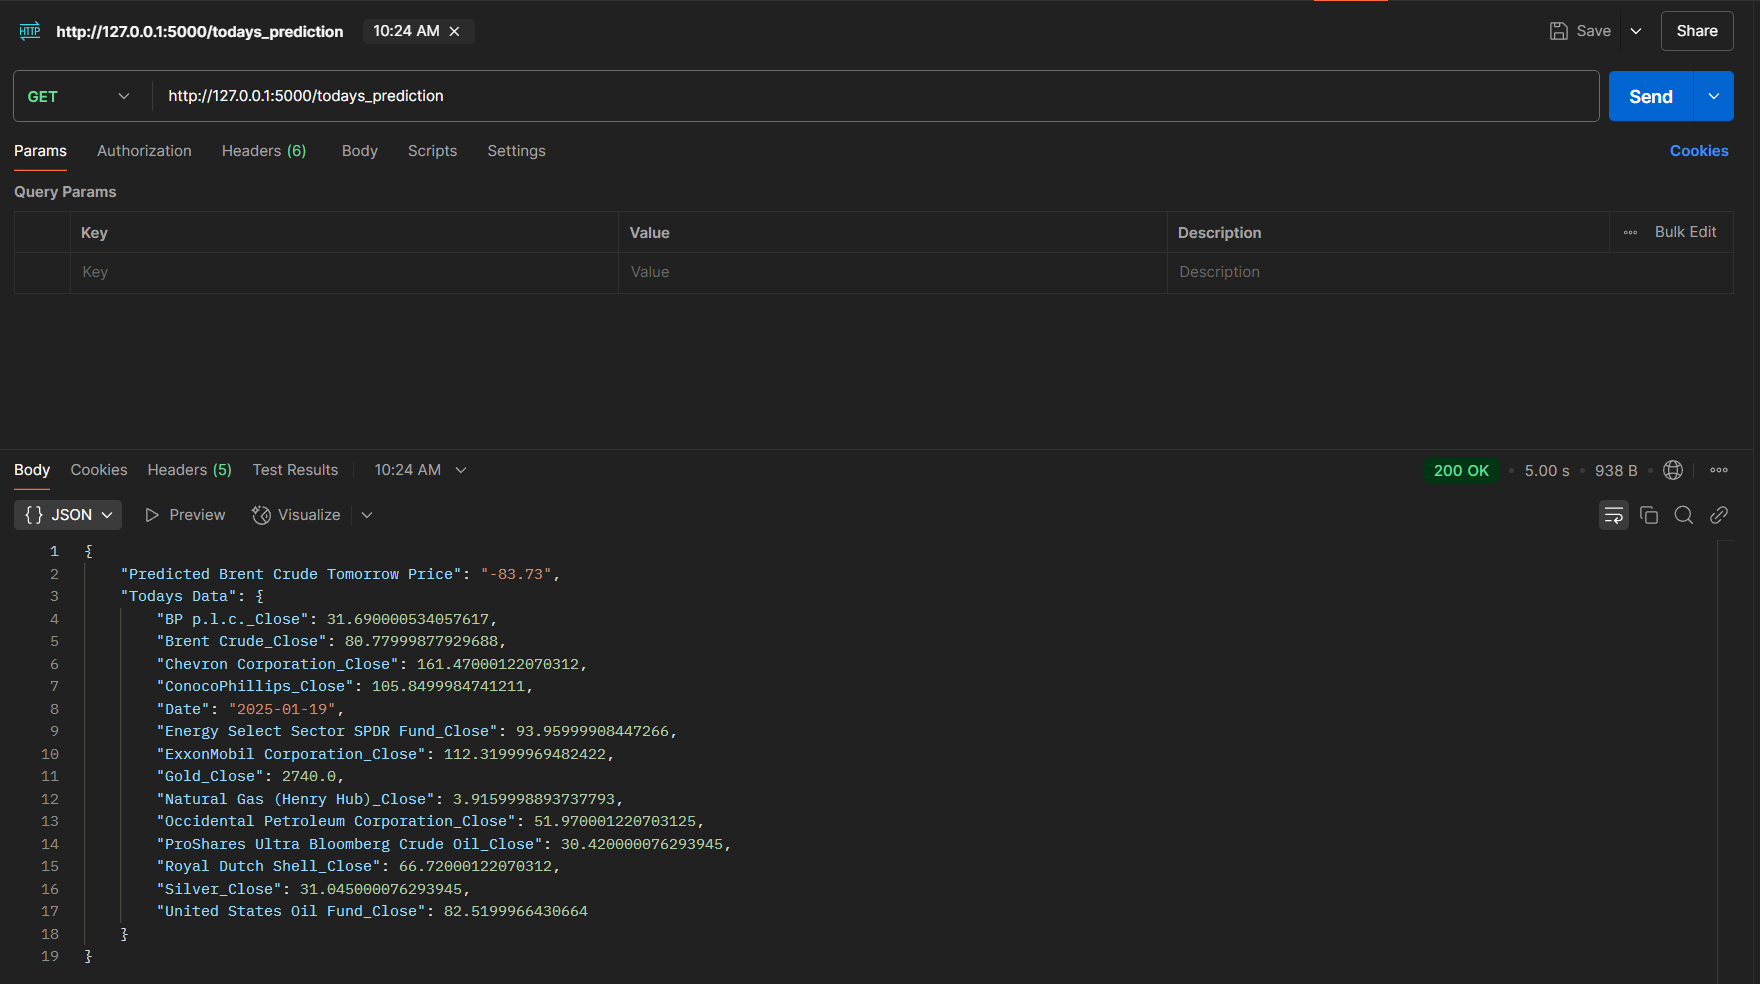The width and height of the screenshot is (1760, 984).
Task: Search within the response body
Action: [x=1684, y=515]
